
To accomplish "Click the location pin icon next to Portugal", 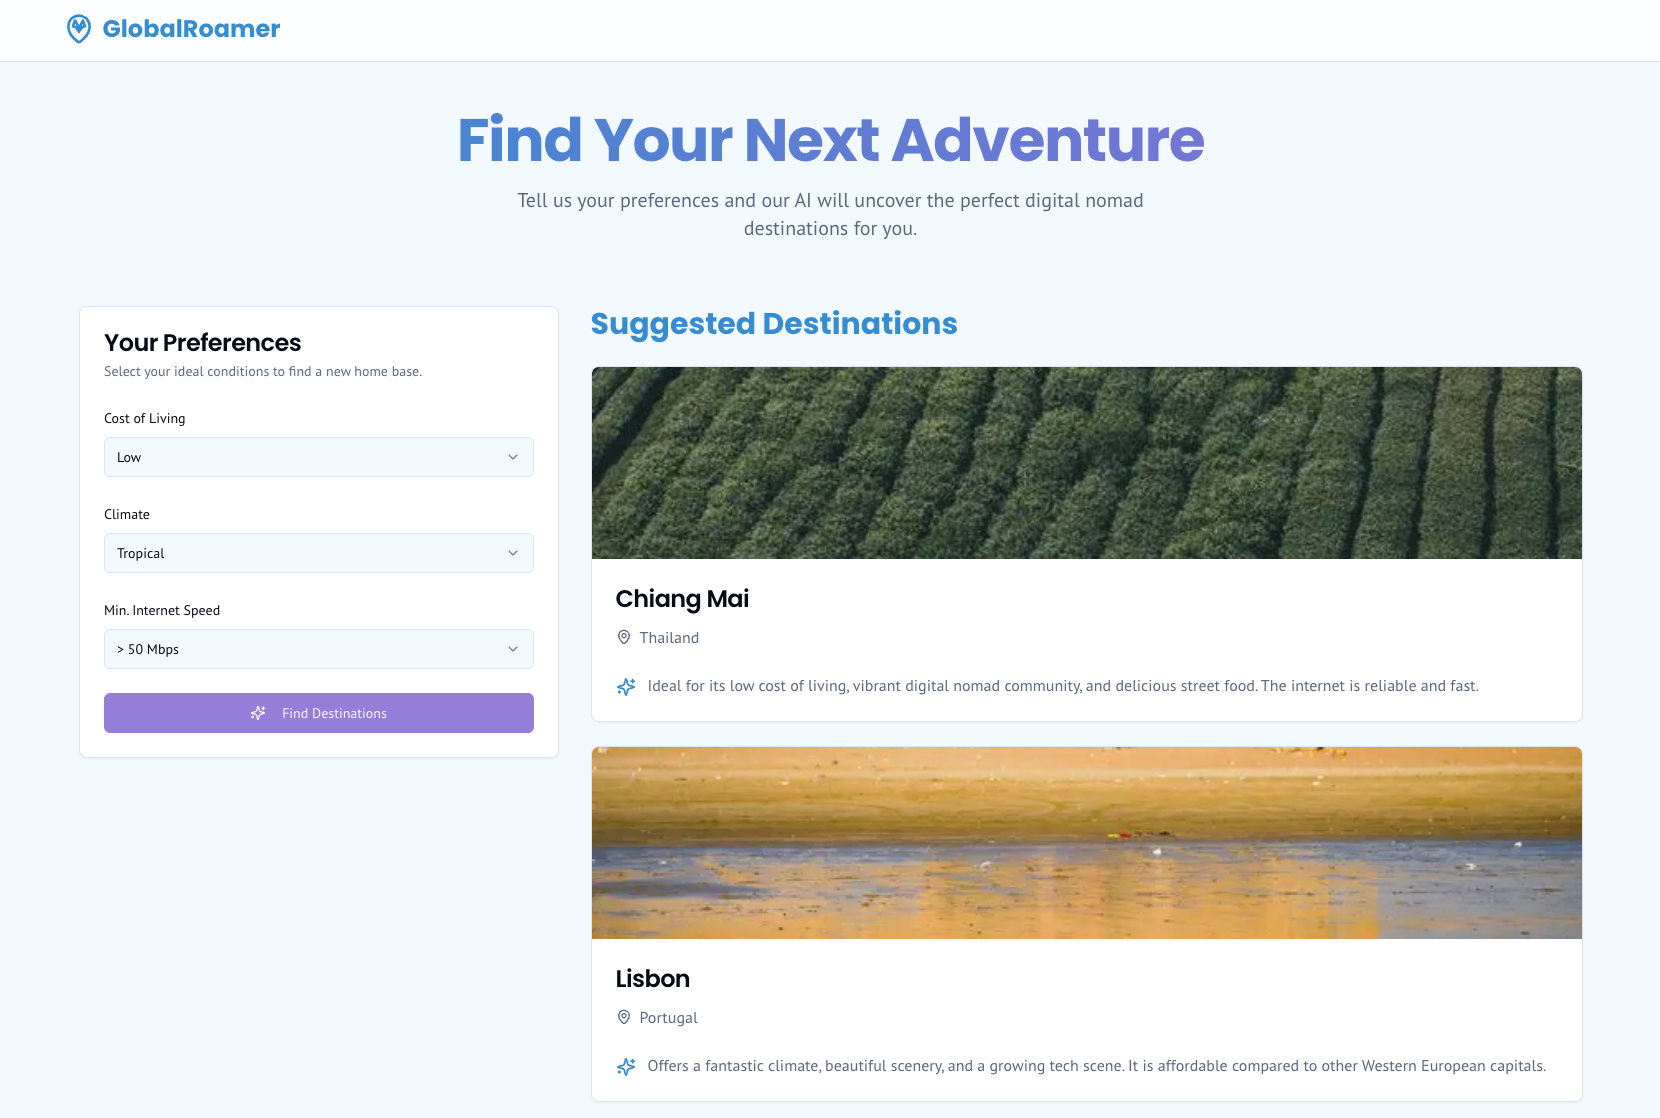I will coord(624,1017).
